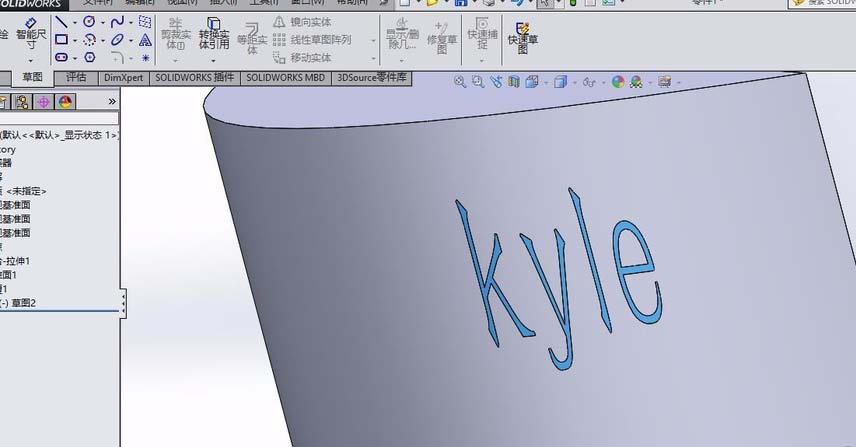
Task: Select the blue "kyle" sketch text
Action: pyautogui.click(x=560, y=278)
